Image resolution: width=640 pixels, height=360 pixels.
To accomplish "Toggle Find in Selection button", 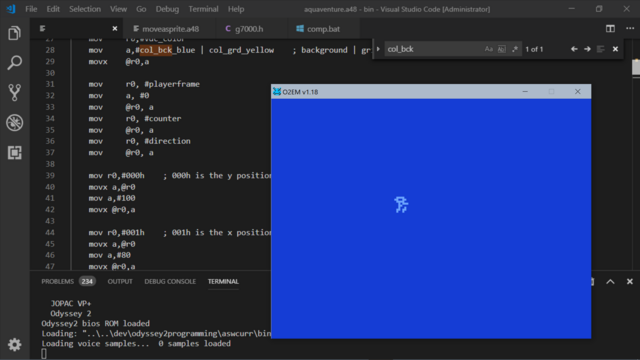I will [x=600, y=49].
